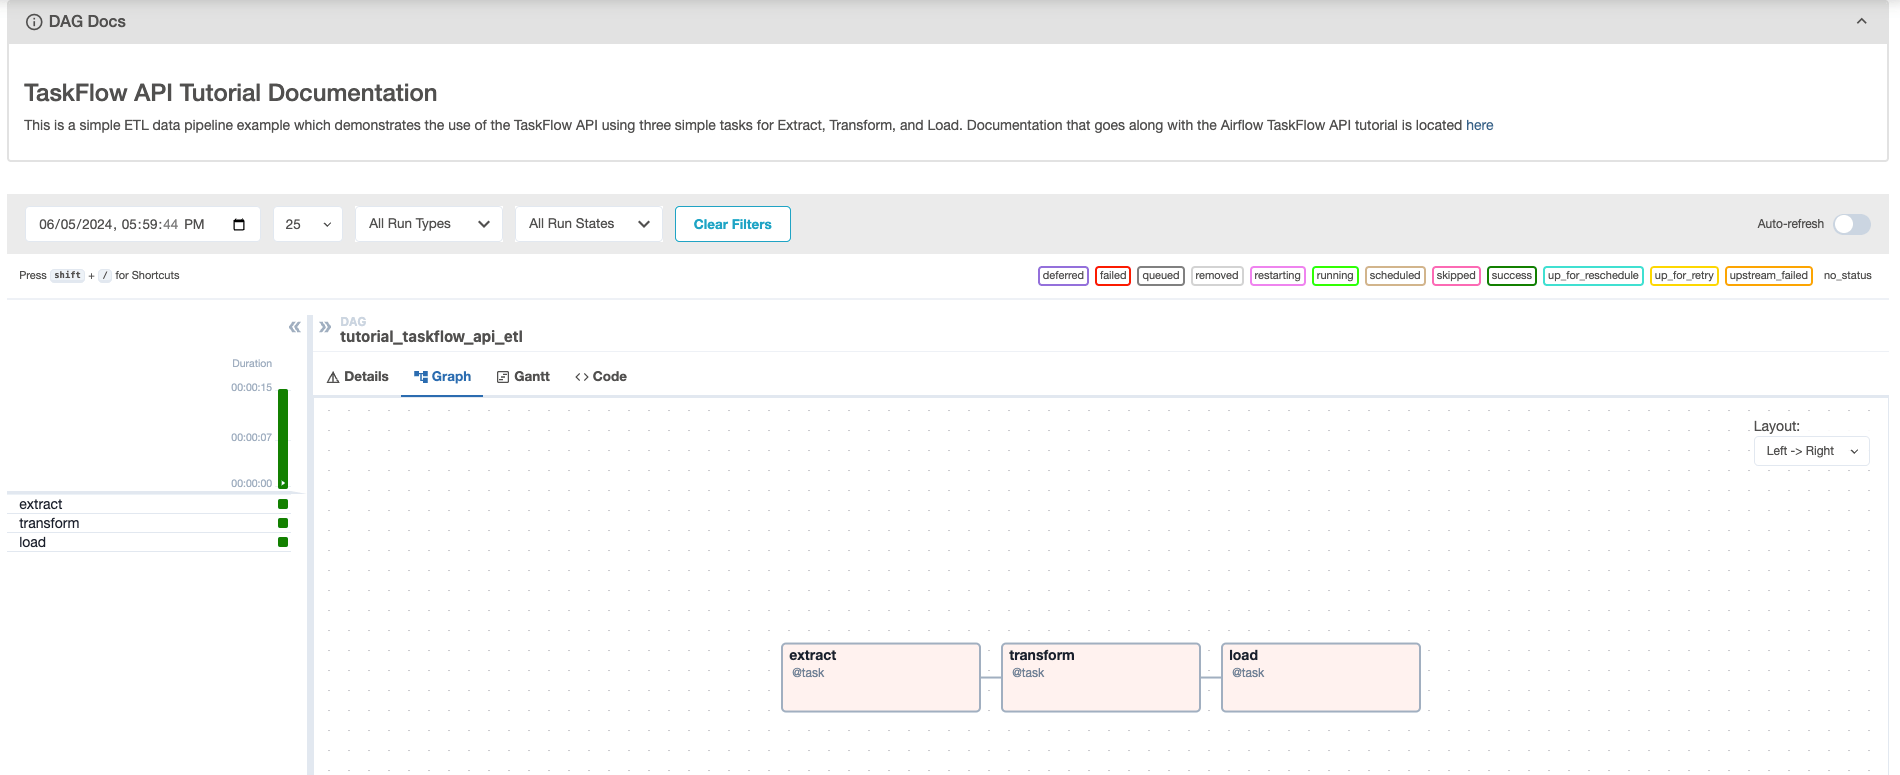Viewport: 1900px width, 775px height.
Task: Click the removed status legend tag
Action: pos(1217,276)
